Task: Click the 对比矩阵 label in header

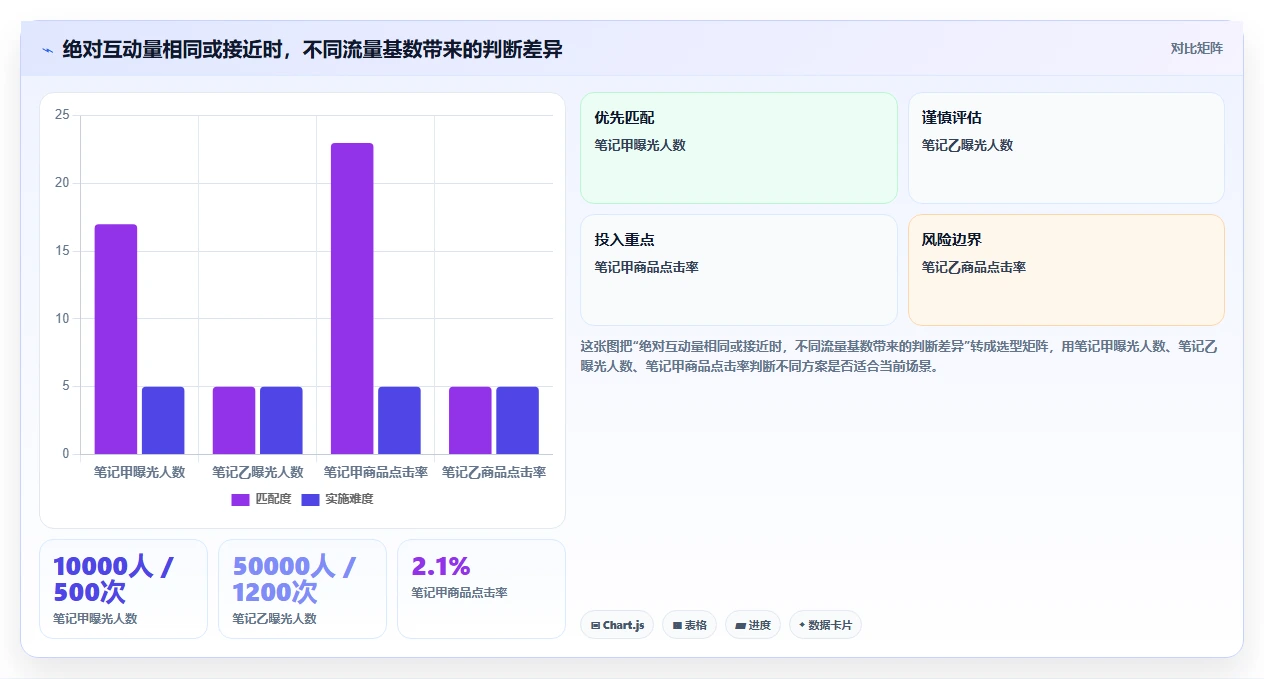Action: coord(1196,48)
